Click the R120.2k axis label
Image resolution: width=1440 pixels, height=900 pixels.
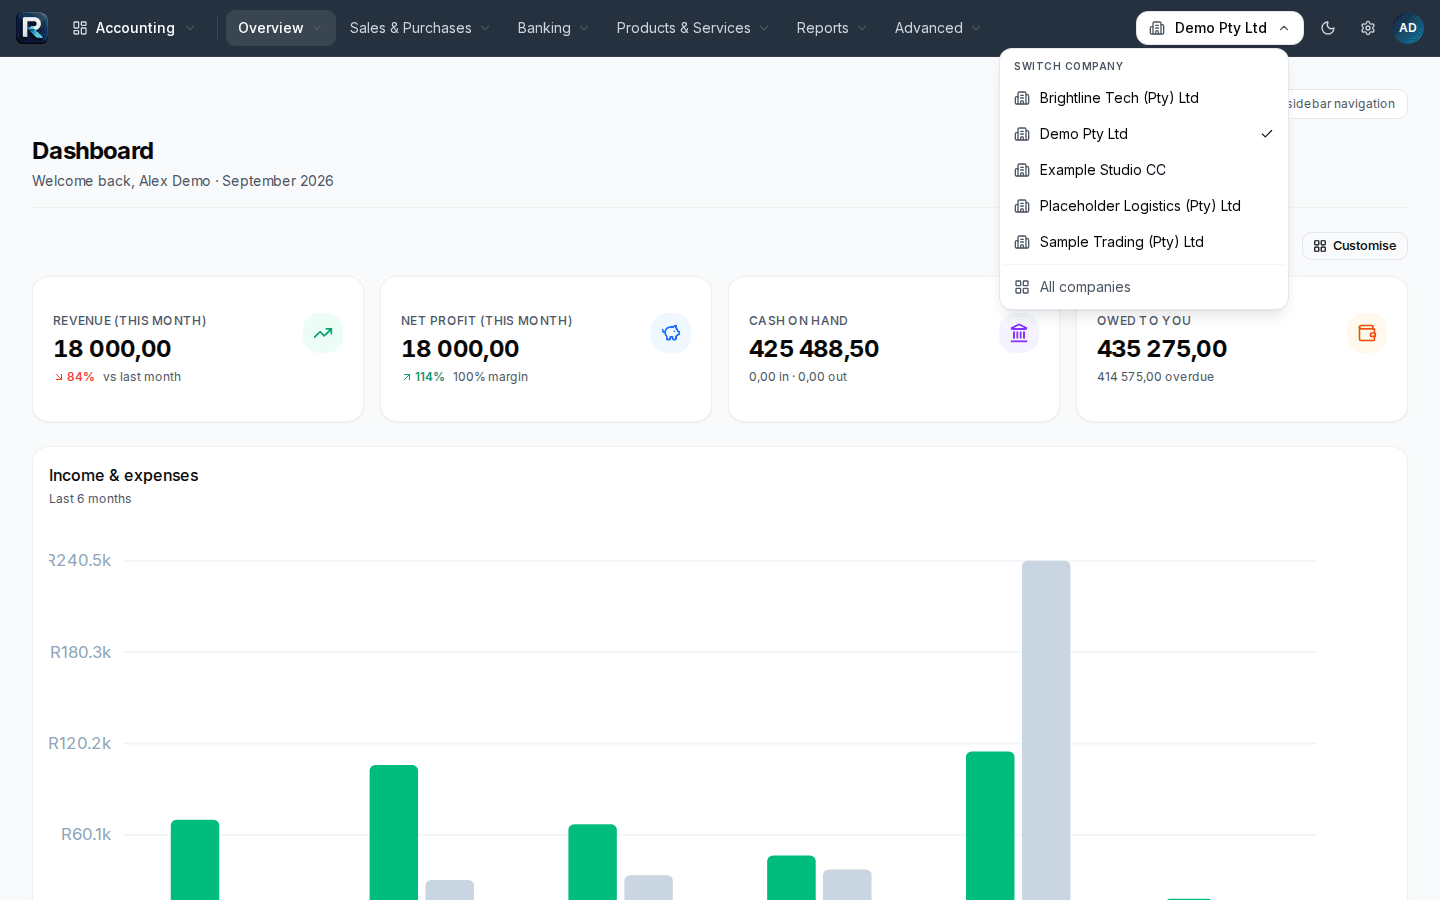pyautogui.click(x=80, y=743)
